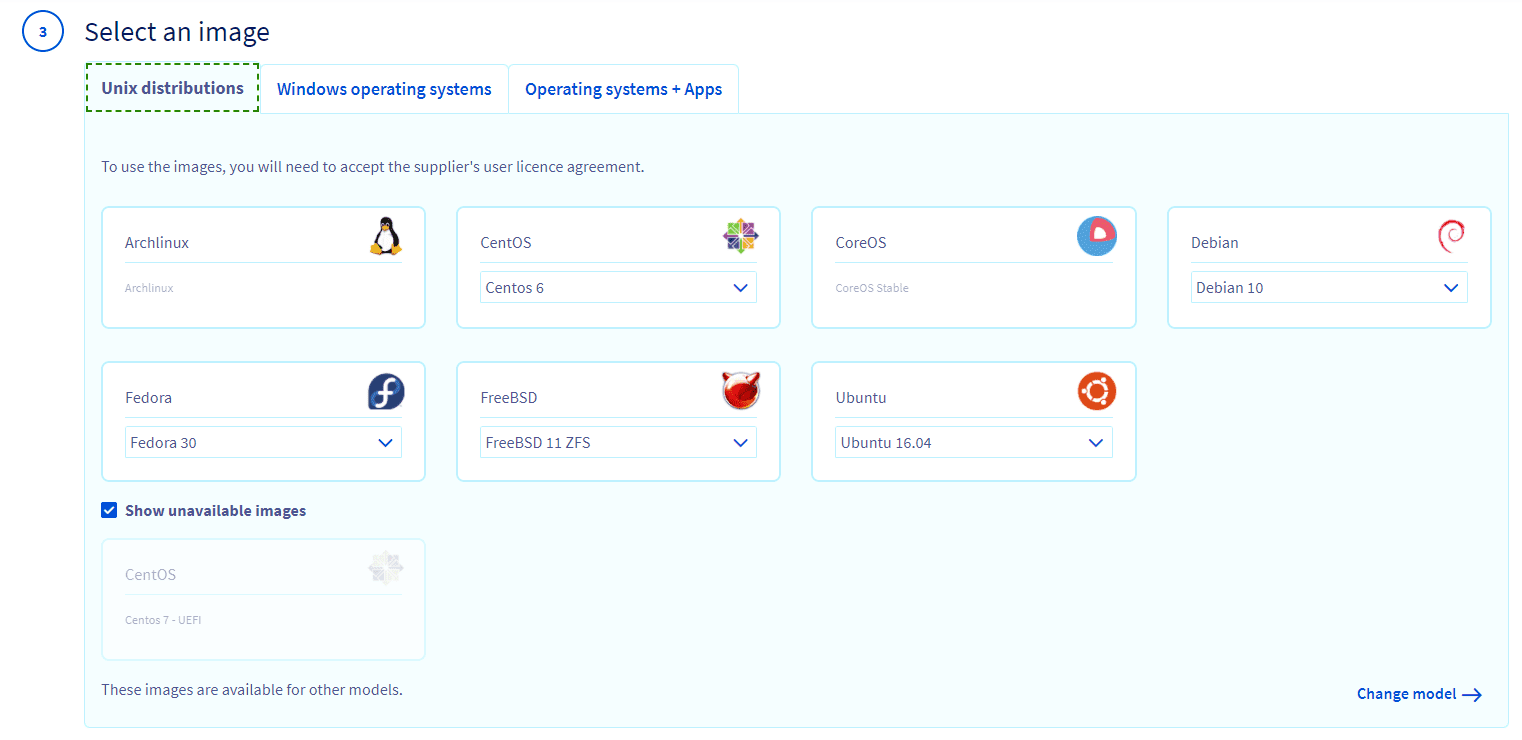Switch to Windows operating systems tab
This screenshot has height=740, width=1522.
click(384, 89)
